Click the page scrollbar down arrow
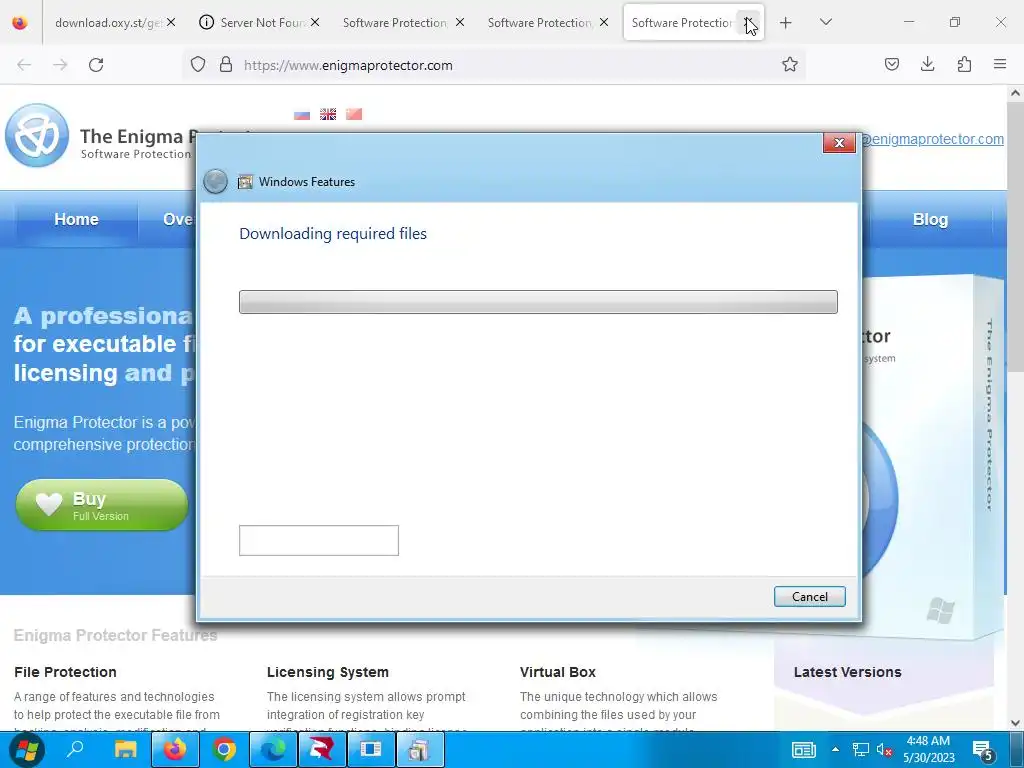The height and width of the screenshot is (768, 1024). 1015,723
